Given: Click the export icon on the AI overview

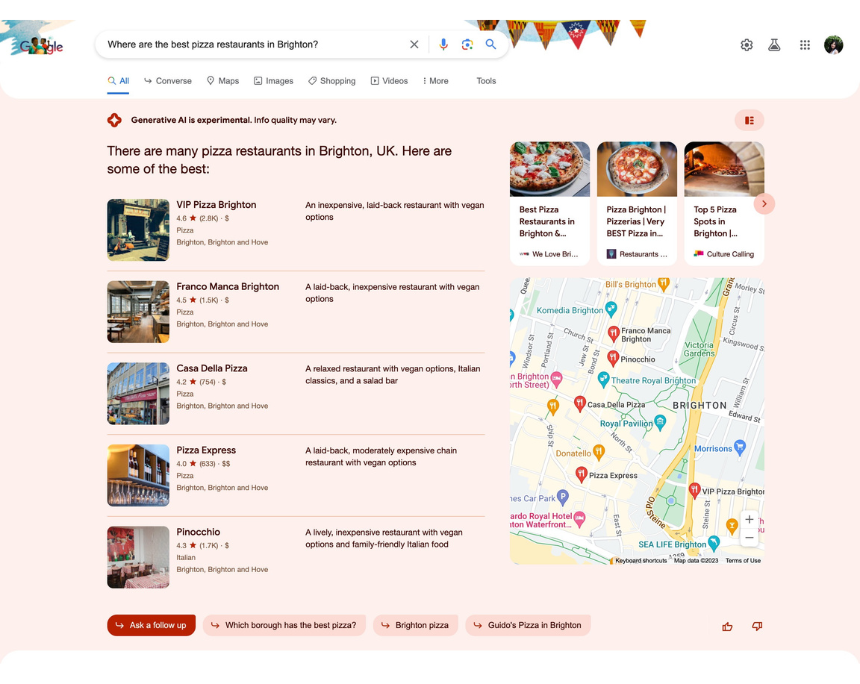Looking at the screenshot, I should (749, 119).
